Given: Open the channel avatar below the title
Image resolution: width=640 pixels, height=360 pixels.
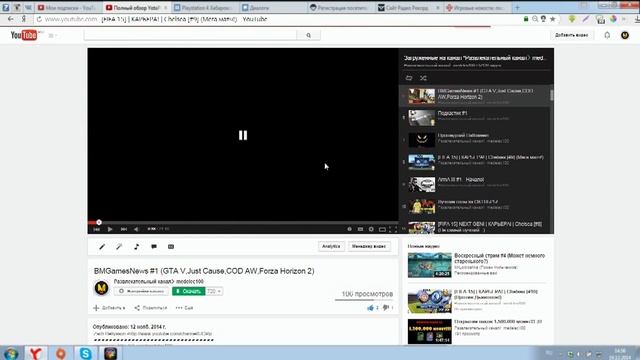Looking at the screenshot, I should pos(101,288).
